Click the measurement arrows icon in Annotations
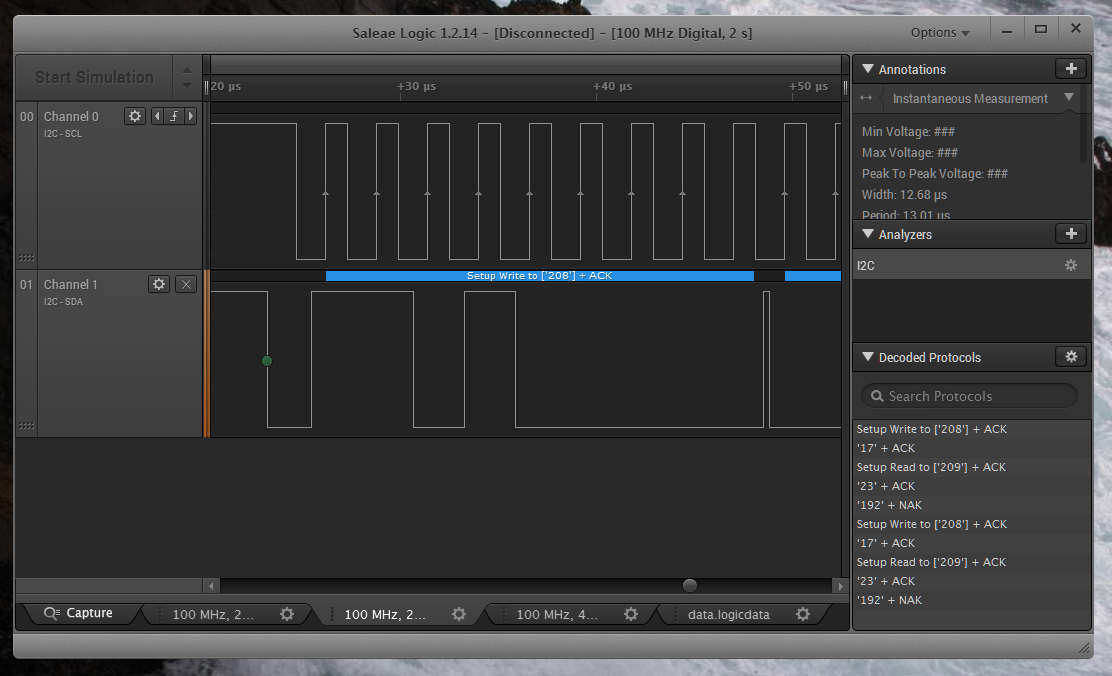 pyautogui.click(x=866, y=98)
